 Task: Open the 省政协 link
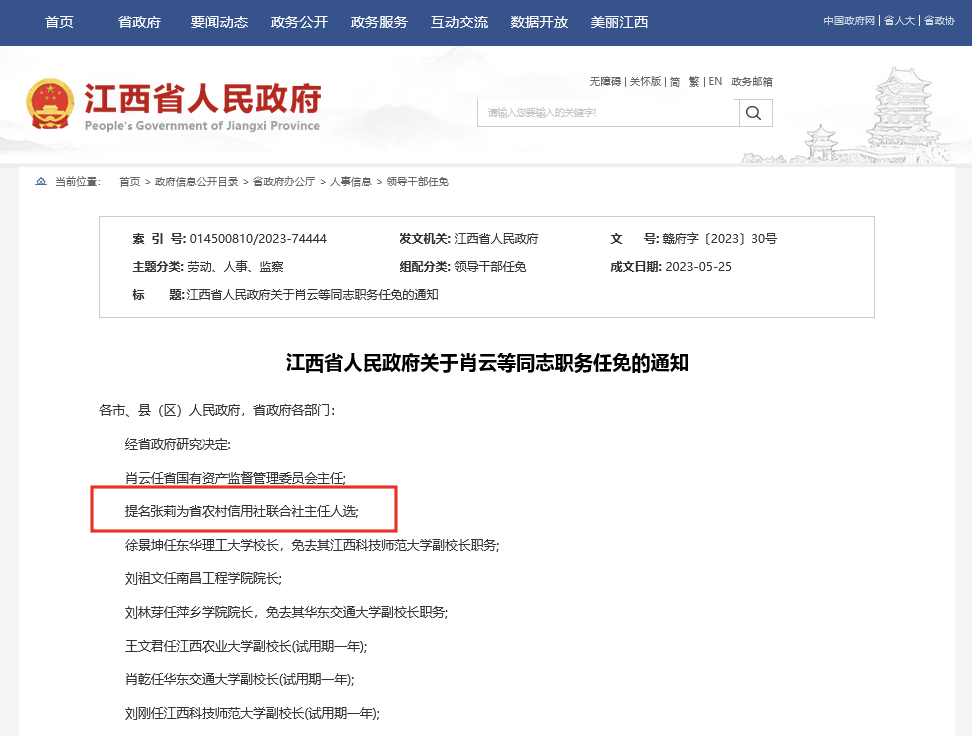pos(939,20)
